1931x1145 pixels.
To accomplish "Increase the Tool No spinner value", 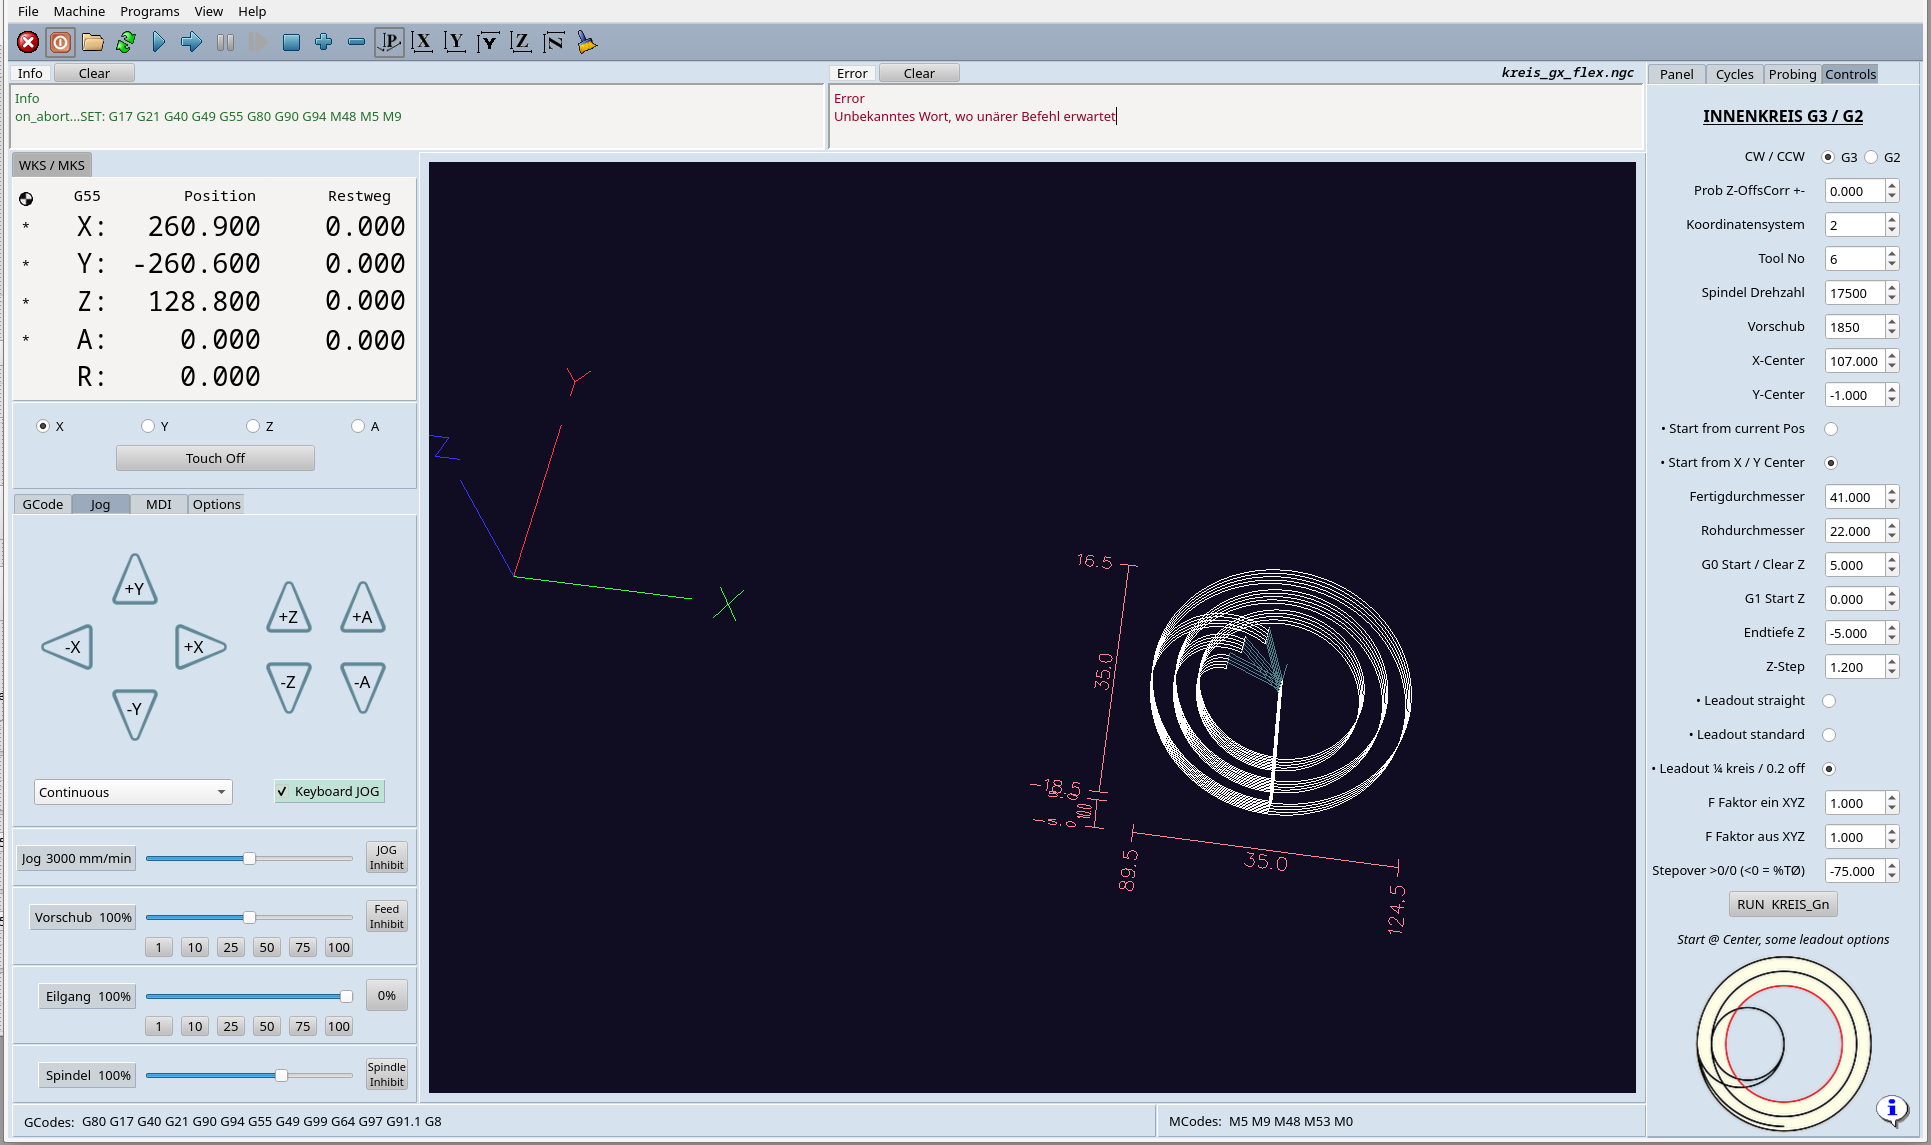I will [1891, 254].
